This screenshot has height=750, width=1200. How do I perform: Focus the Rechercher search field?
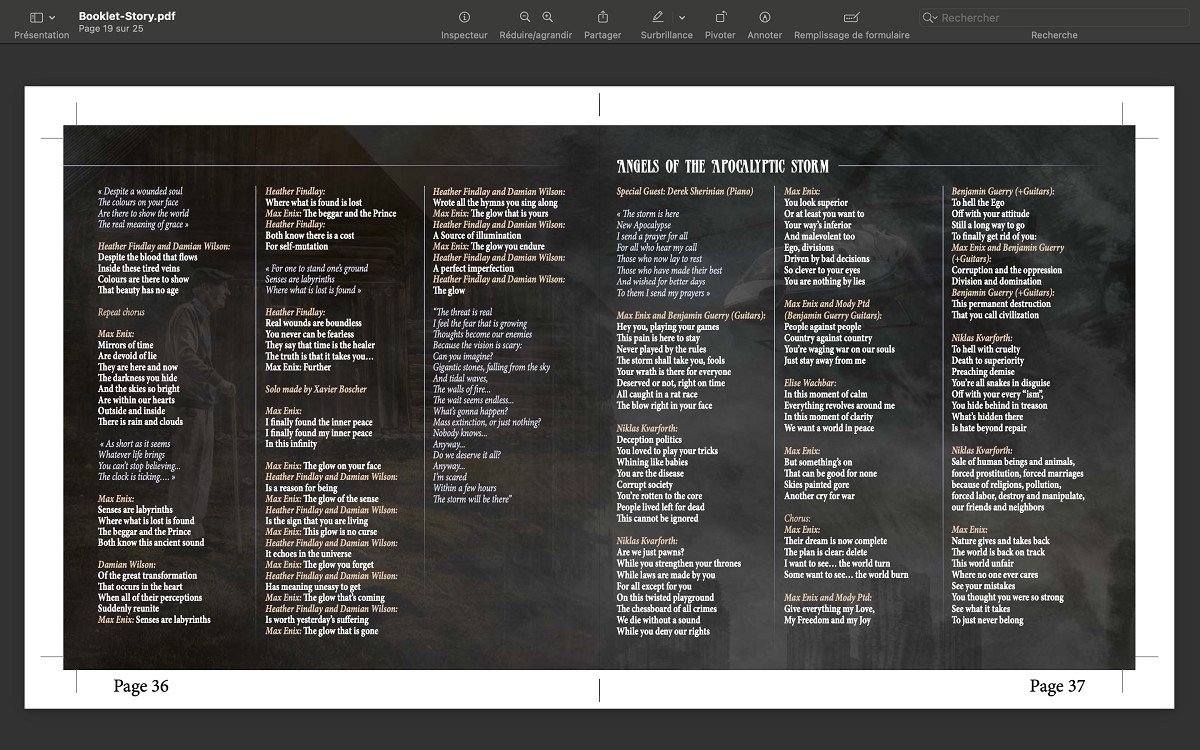tap(1054, 17)
